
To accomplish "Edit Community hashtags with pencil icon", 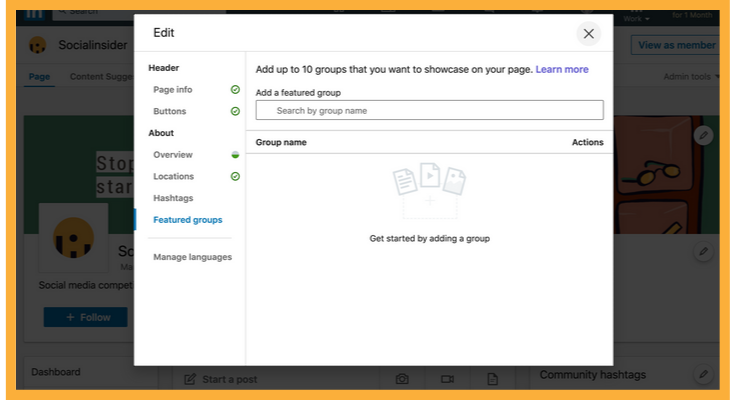I will click(x=703, y=375).
